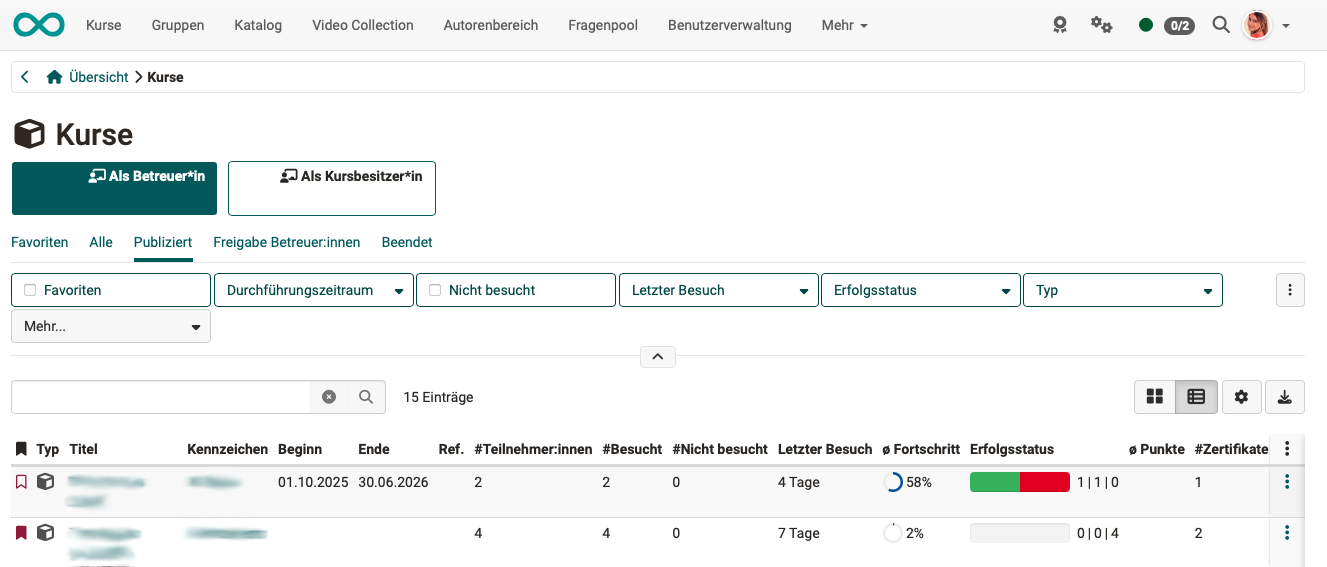Image resolution: width=1327 pixels, height=567 pixels.
Task: Switch to table list view
Action: 1196,397
